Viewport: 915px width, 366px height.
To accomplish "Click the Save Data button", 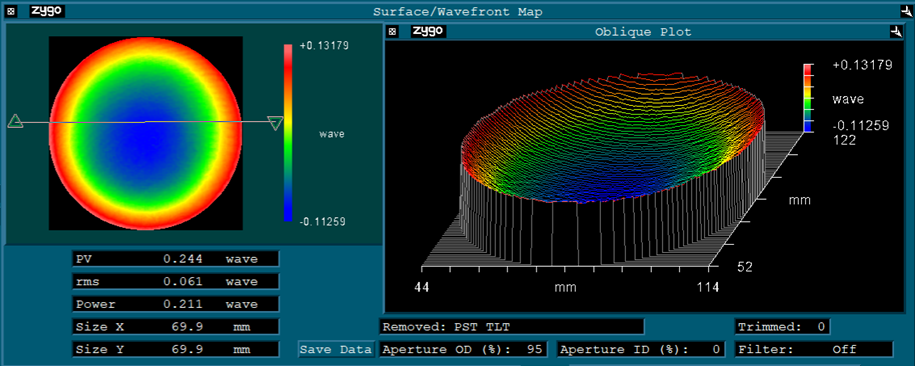I will pyautogui.click(x=336, y=349).
